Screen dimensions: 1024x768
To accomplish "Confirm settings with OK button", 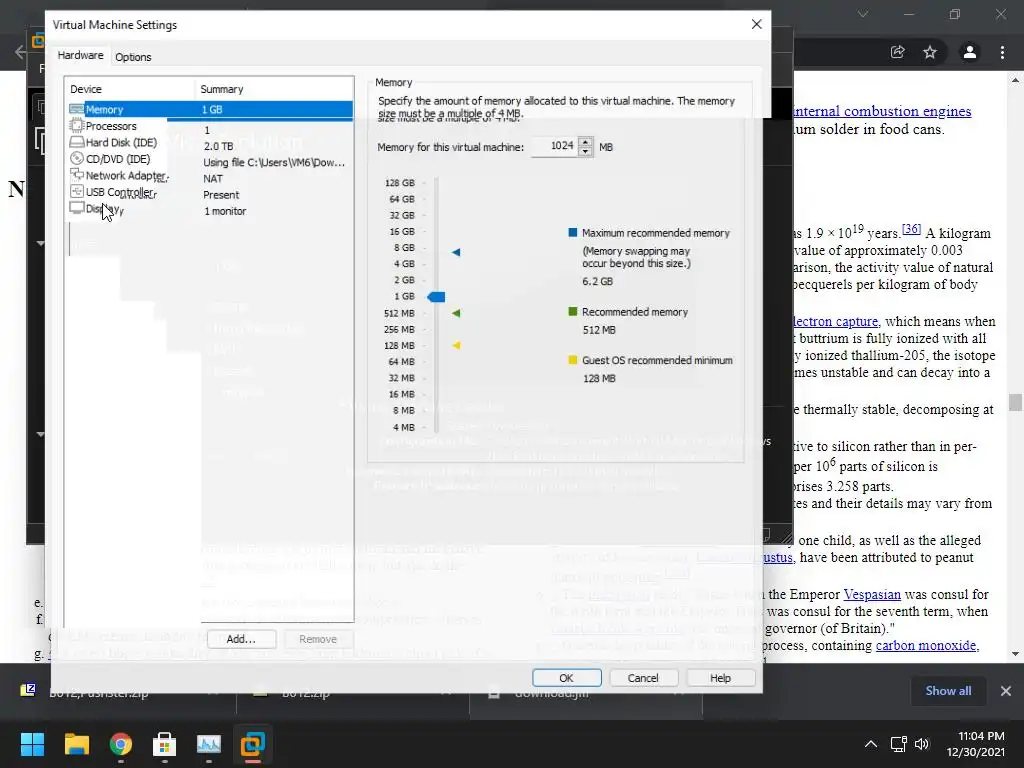I will pos(566,678).
